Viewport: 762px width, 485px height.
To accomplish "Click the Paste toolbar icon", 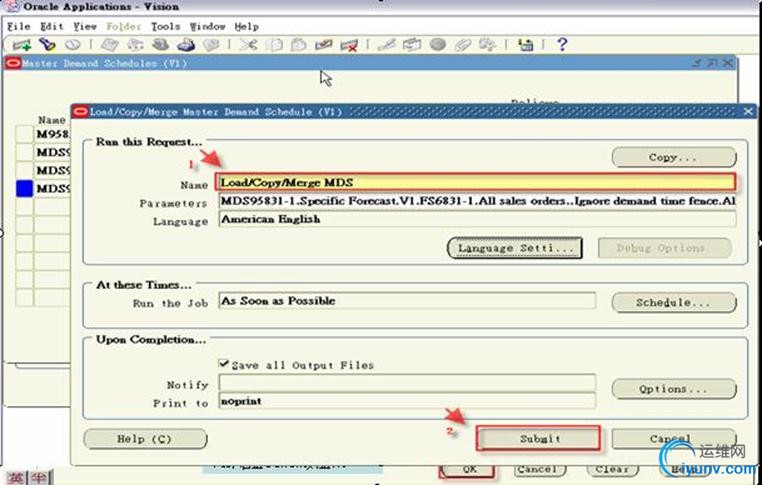I will tap(298, 45).
